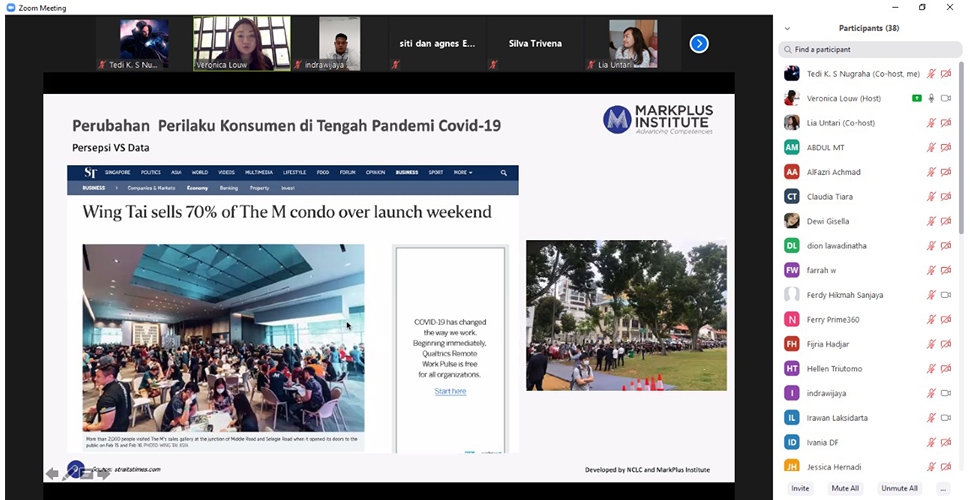Toggle Ferdy Hikmah Sanjaya's video camera
This screenshot has height=500, width=970.
point(945,295)
